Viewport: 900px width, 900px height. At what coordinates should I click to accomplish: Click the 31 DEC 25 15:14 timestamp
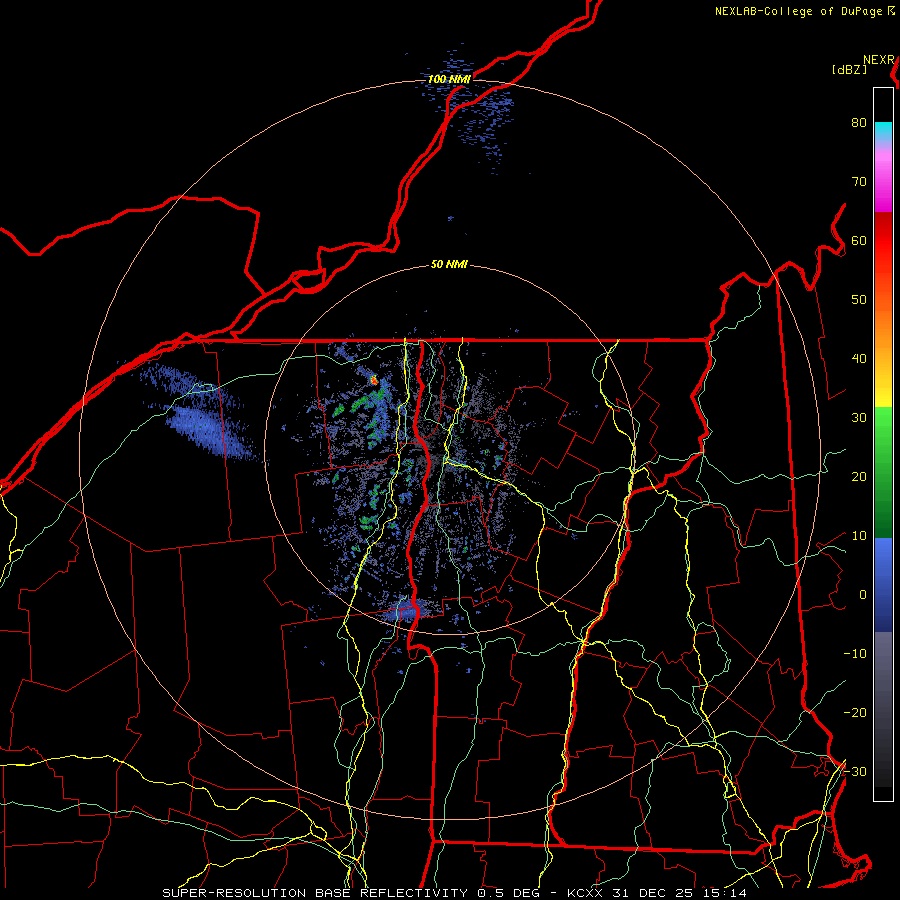[680, 893]
